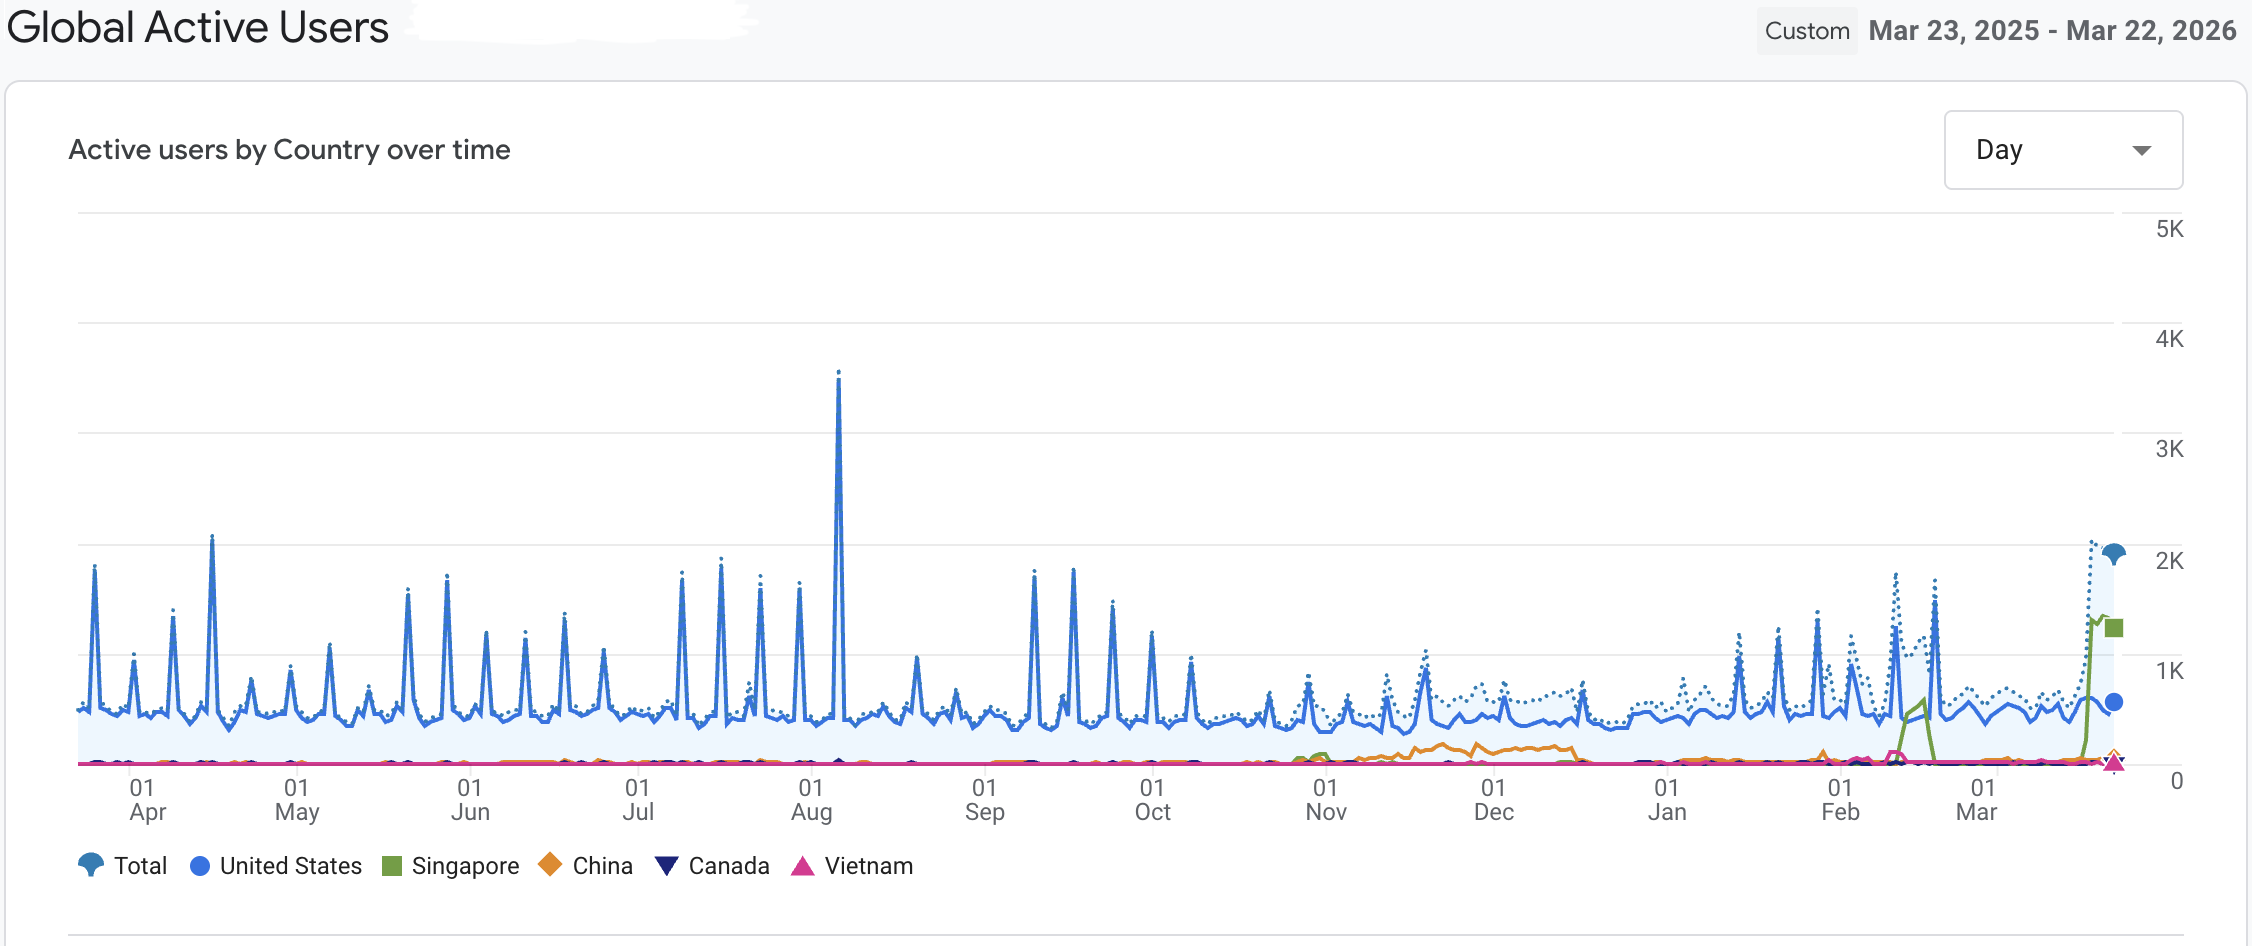Image resolution: width=2252 pixels, height=946 pixels.
Task: Click the Canada navy triangle legend icon
Action: point(667,866)
